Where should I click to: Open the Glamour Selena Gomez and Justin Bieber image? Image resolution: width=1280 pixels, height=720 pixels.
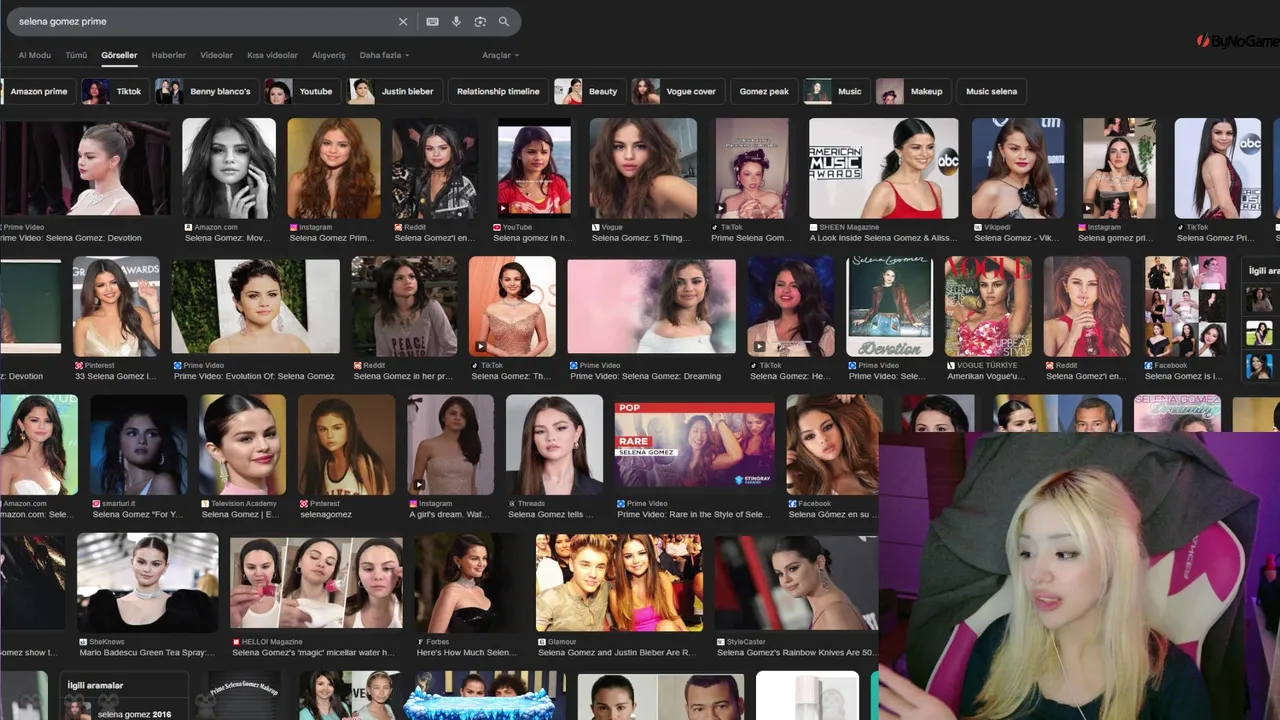(619, 582)
